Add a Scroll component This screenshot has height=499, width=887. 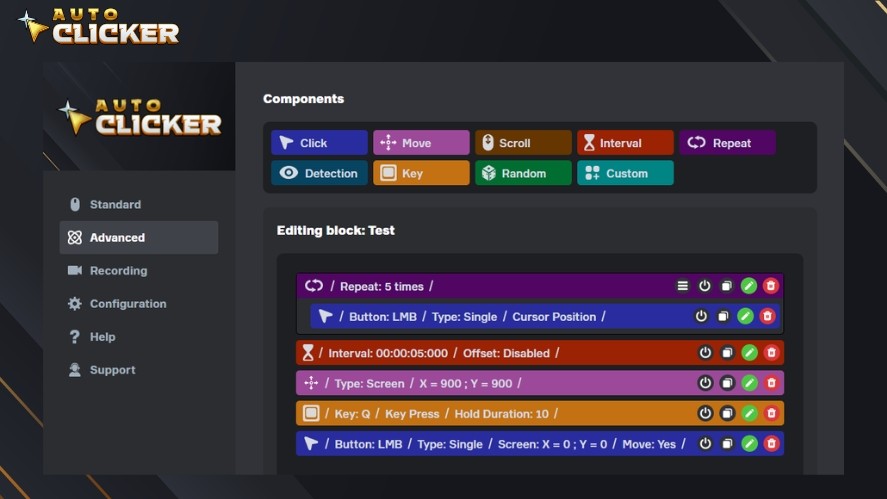coord(523,143)
